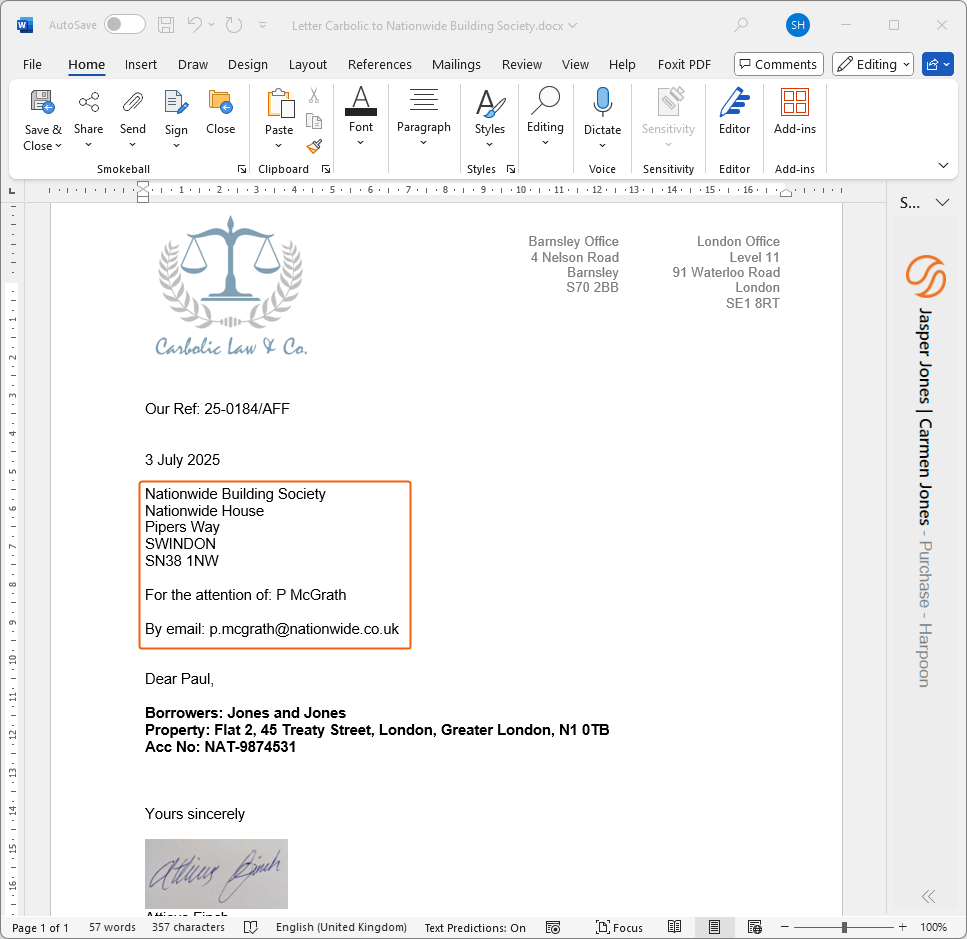
Task: Switch to the References tab
Action: click(379, 65)
